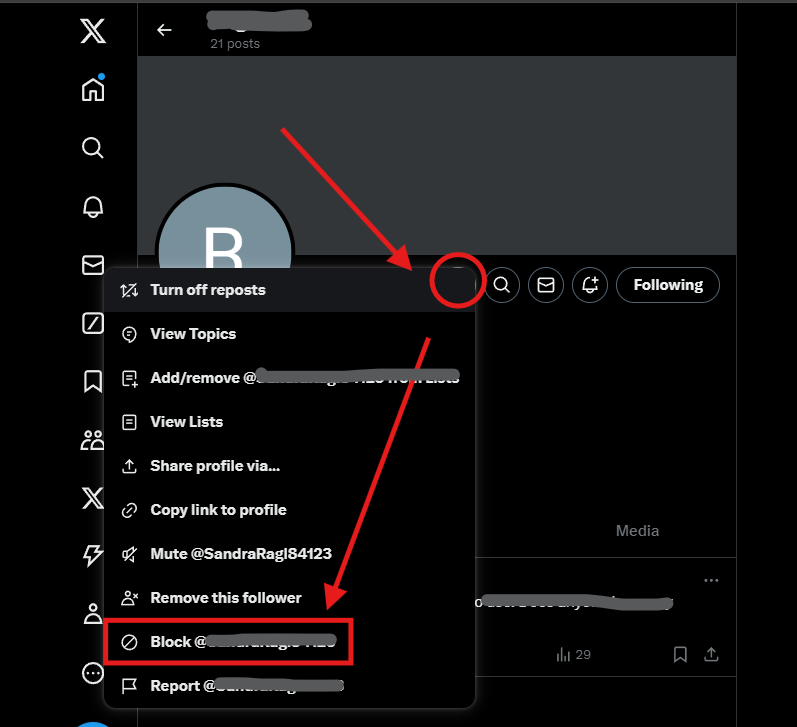Open the lightning bolt sidebar icon
This screenshot has height=727, width=797.
pyautogui.click(x=93, y=555)
